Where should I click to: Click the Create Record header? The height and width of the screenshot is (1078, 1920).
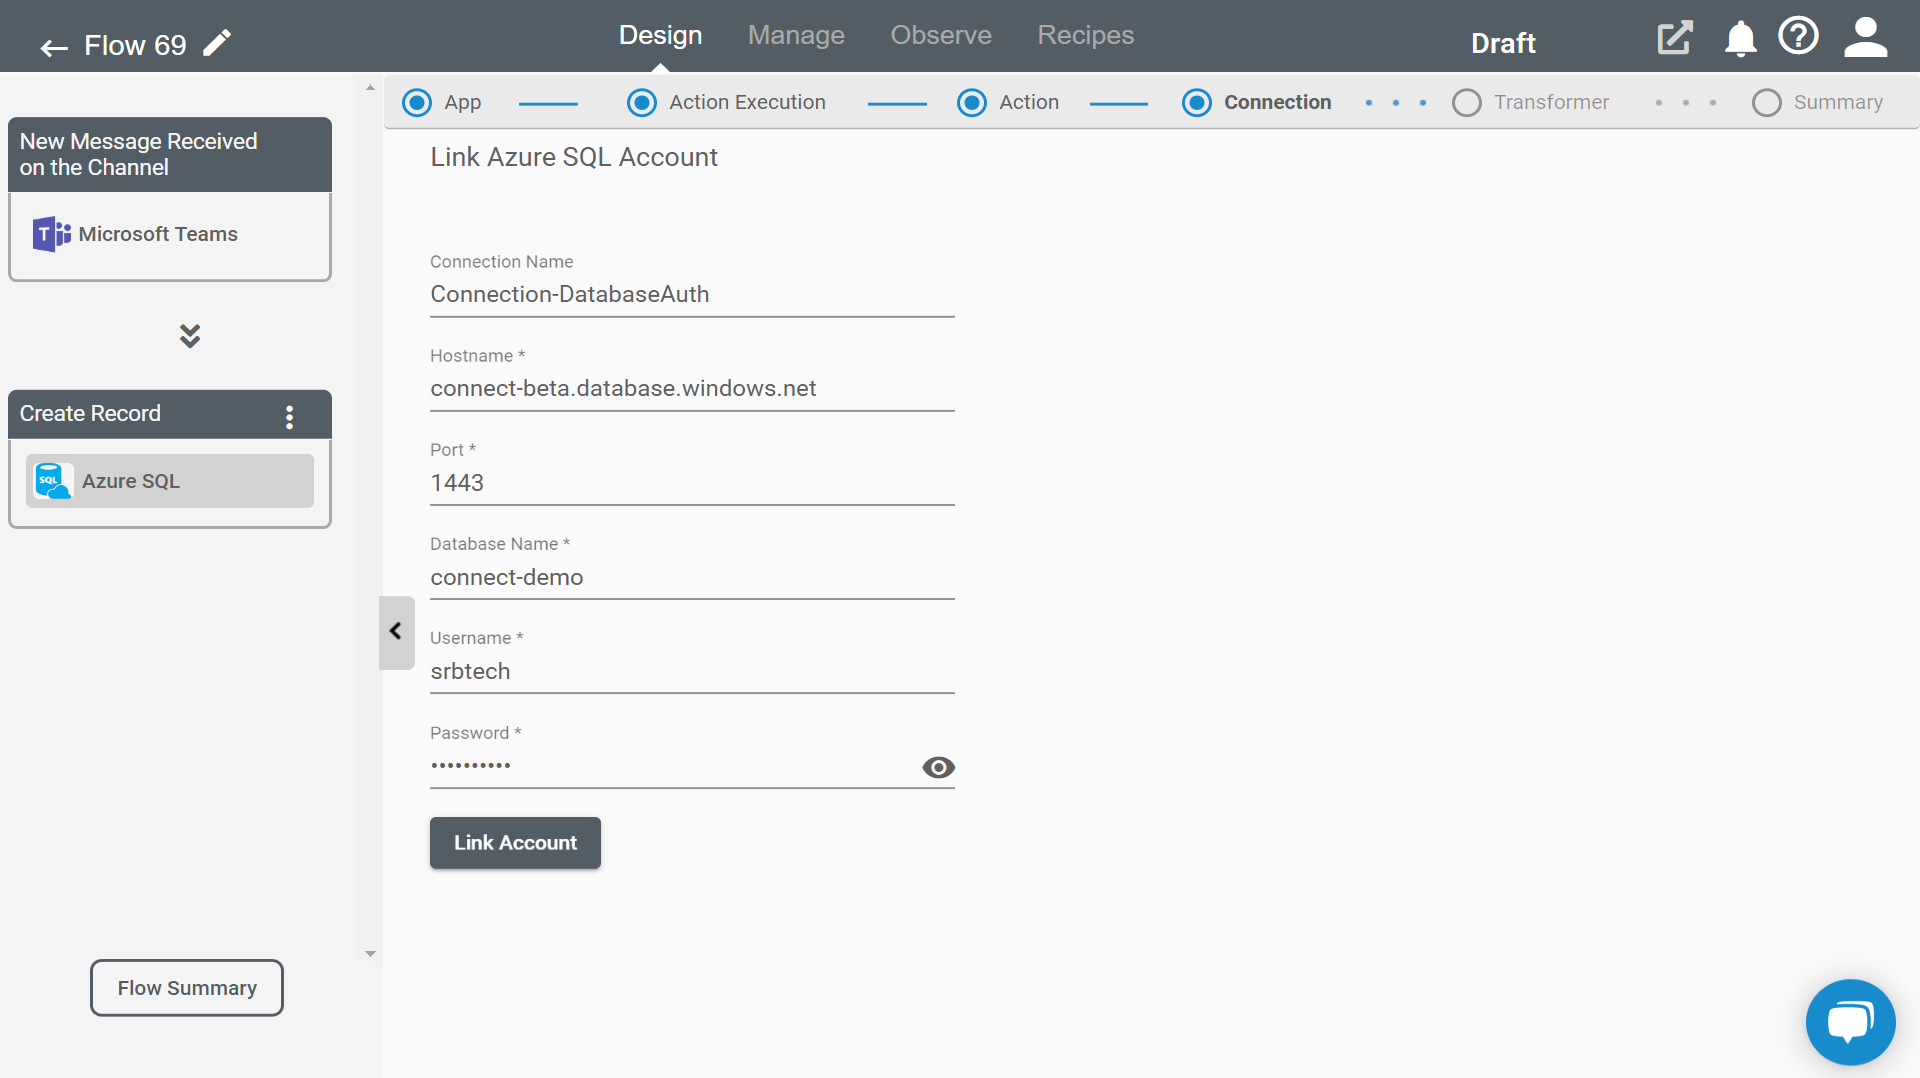point(170,415)
